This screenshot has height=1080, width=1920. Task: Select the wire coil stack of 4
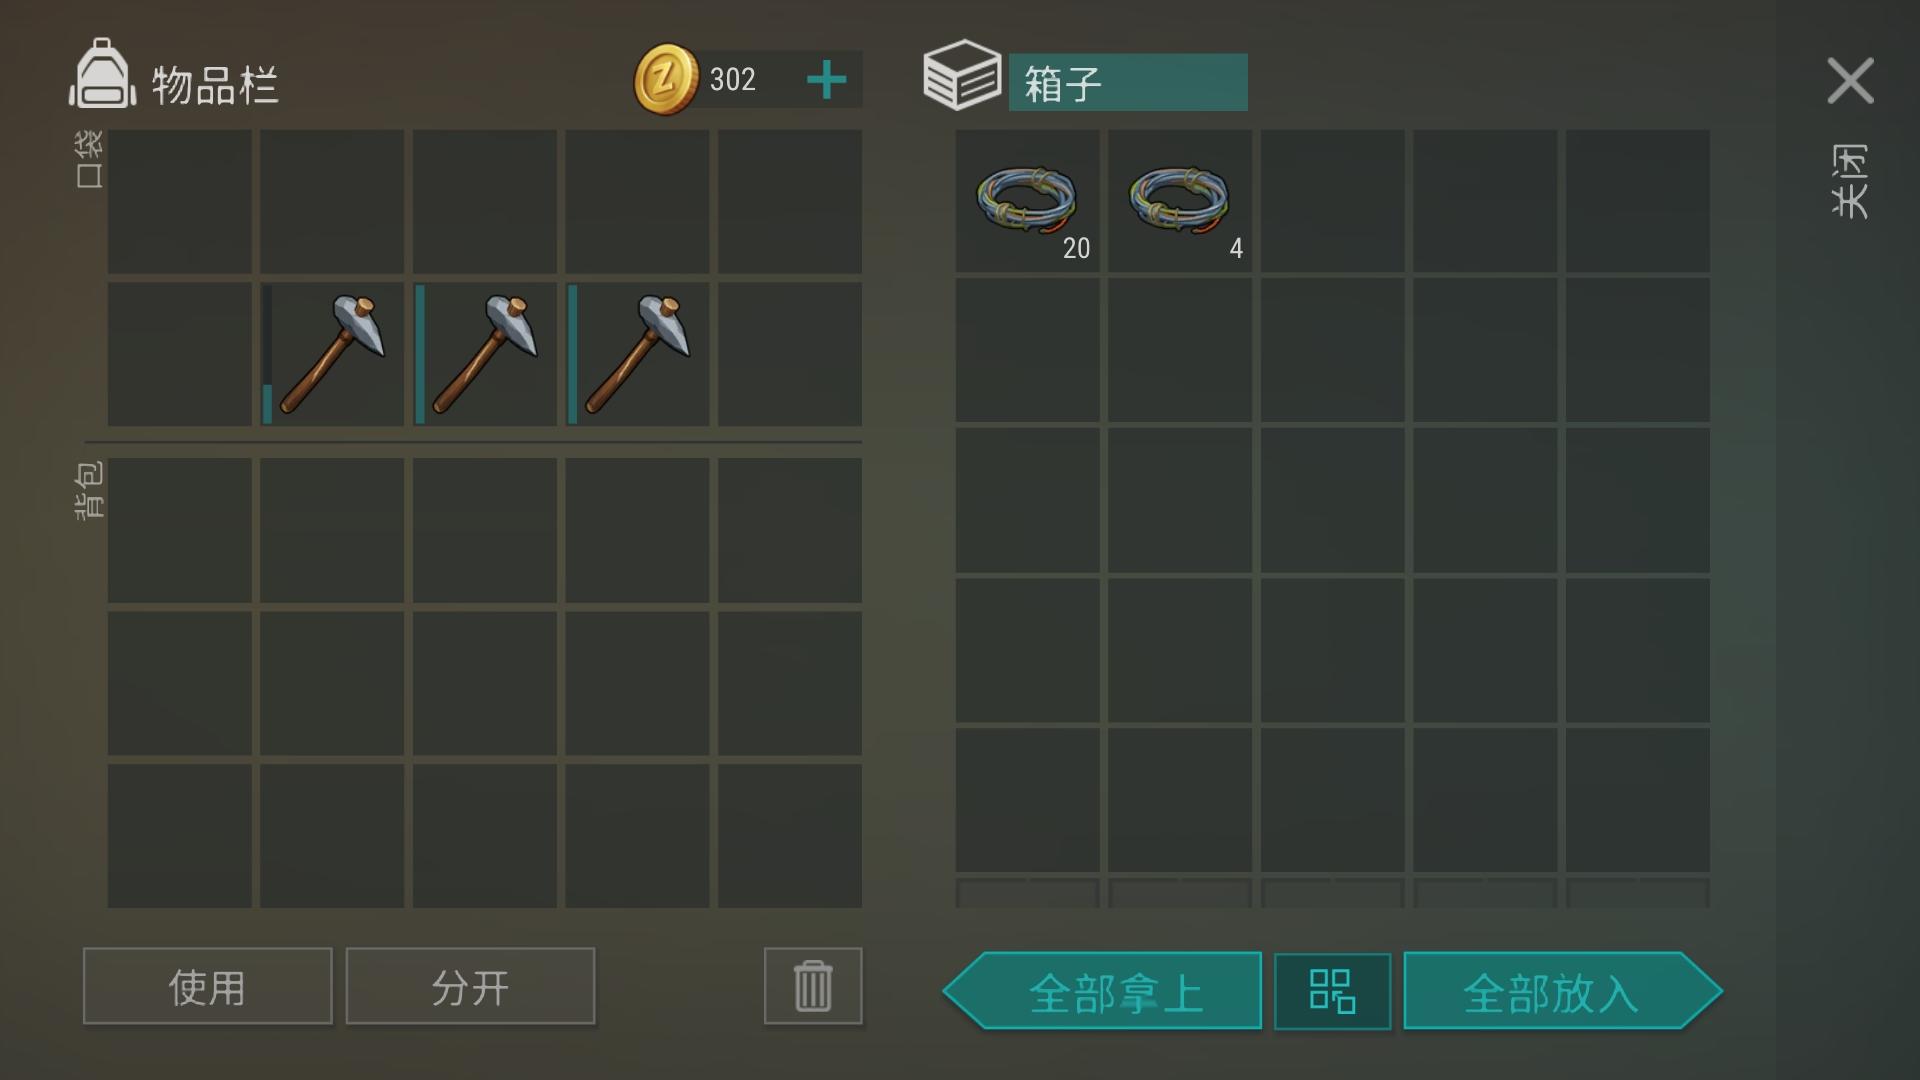click(x=1180, y=201)
